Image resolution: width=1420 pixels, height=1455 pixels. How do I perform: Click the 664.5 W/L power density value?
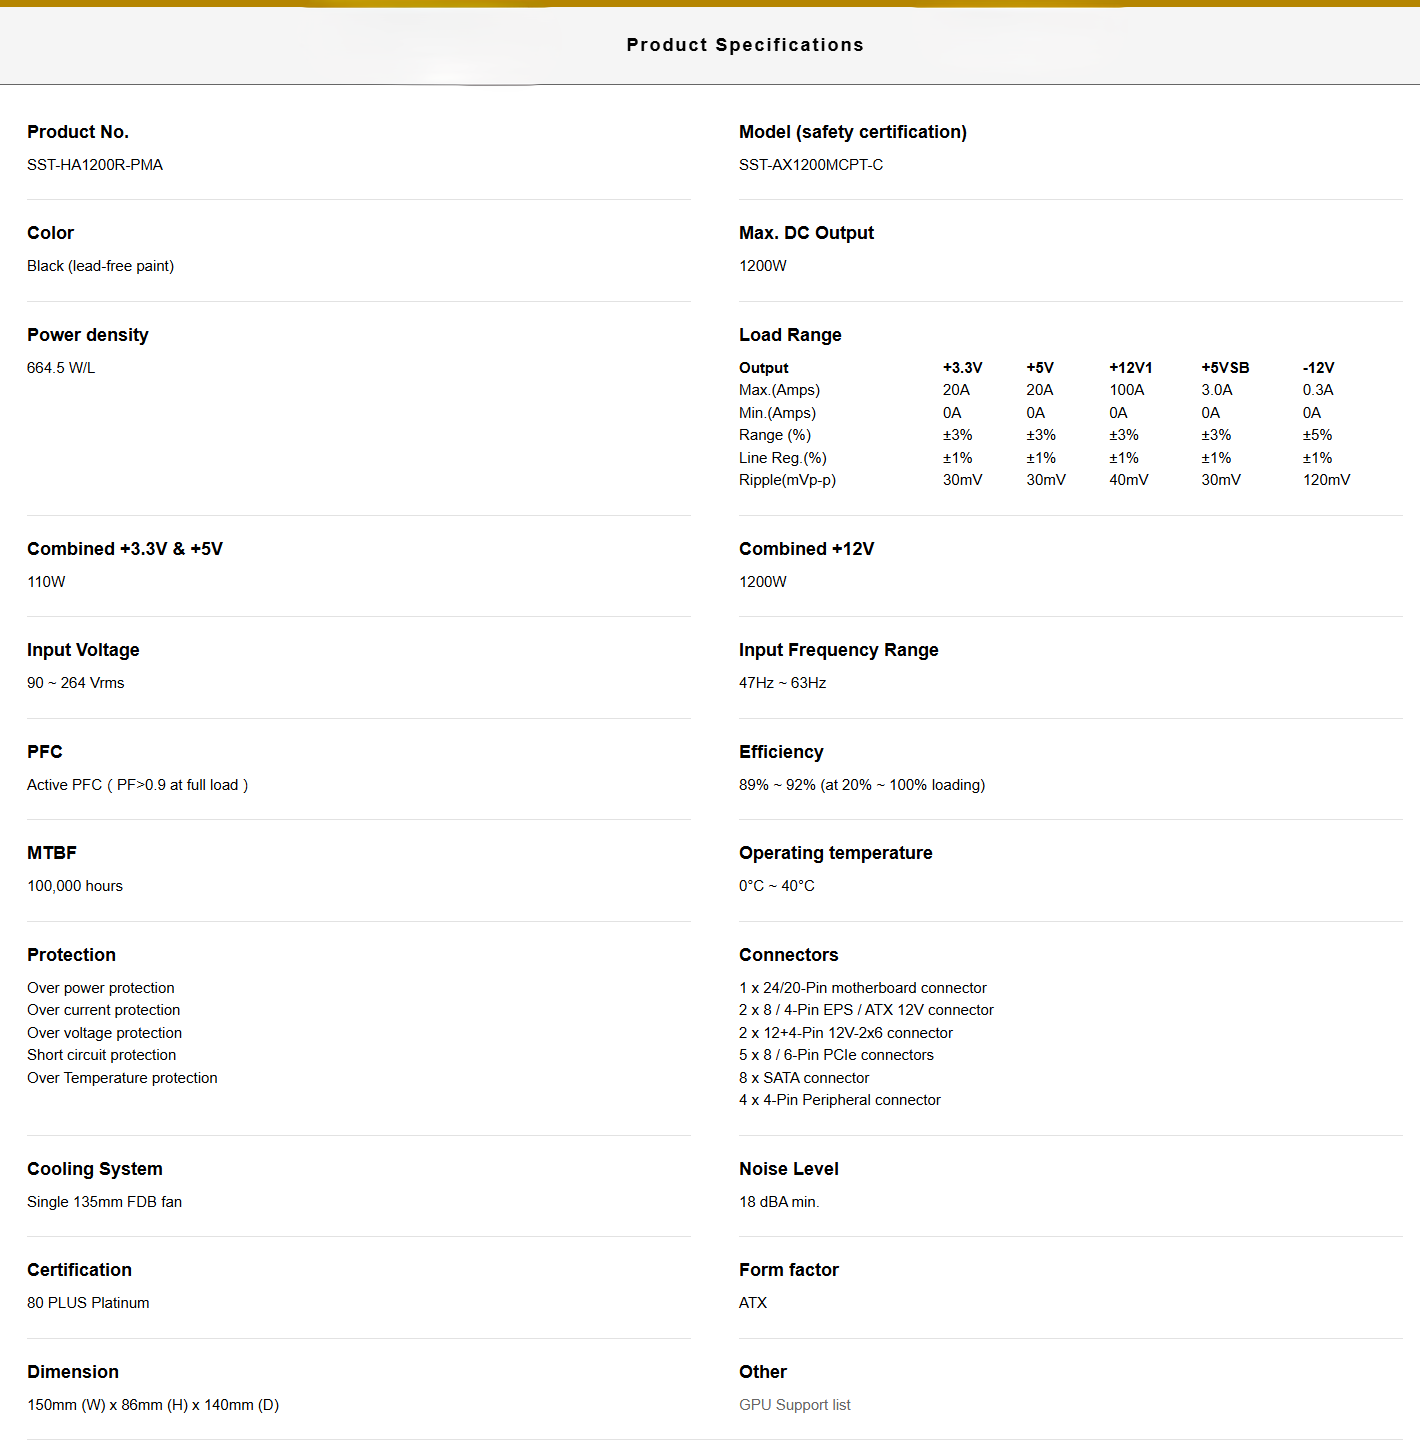(x=61, y=368)
